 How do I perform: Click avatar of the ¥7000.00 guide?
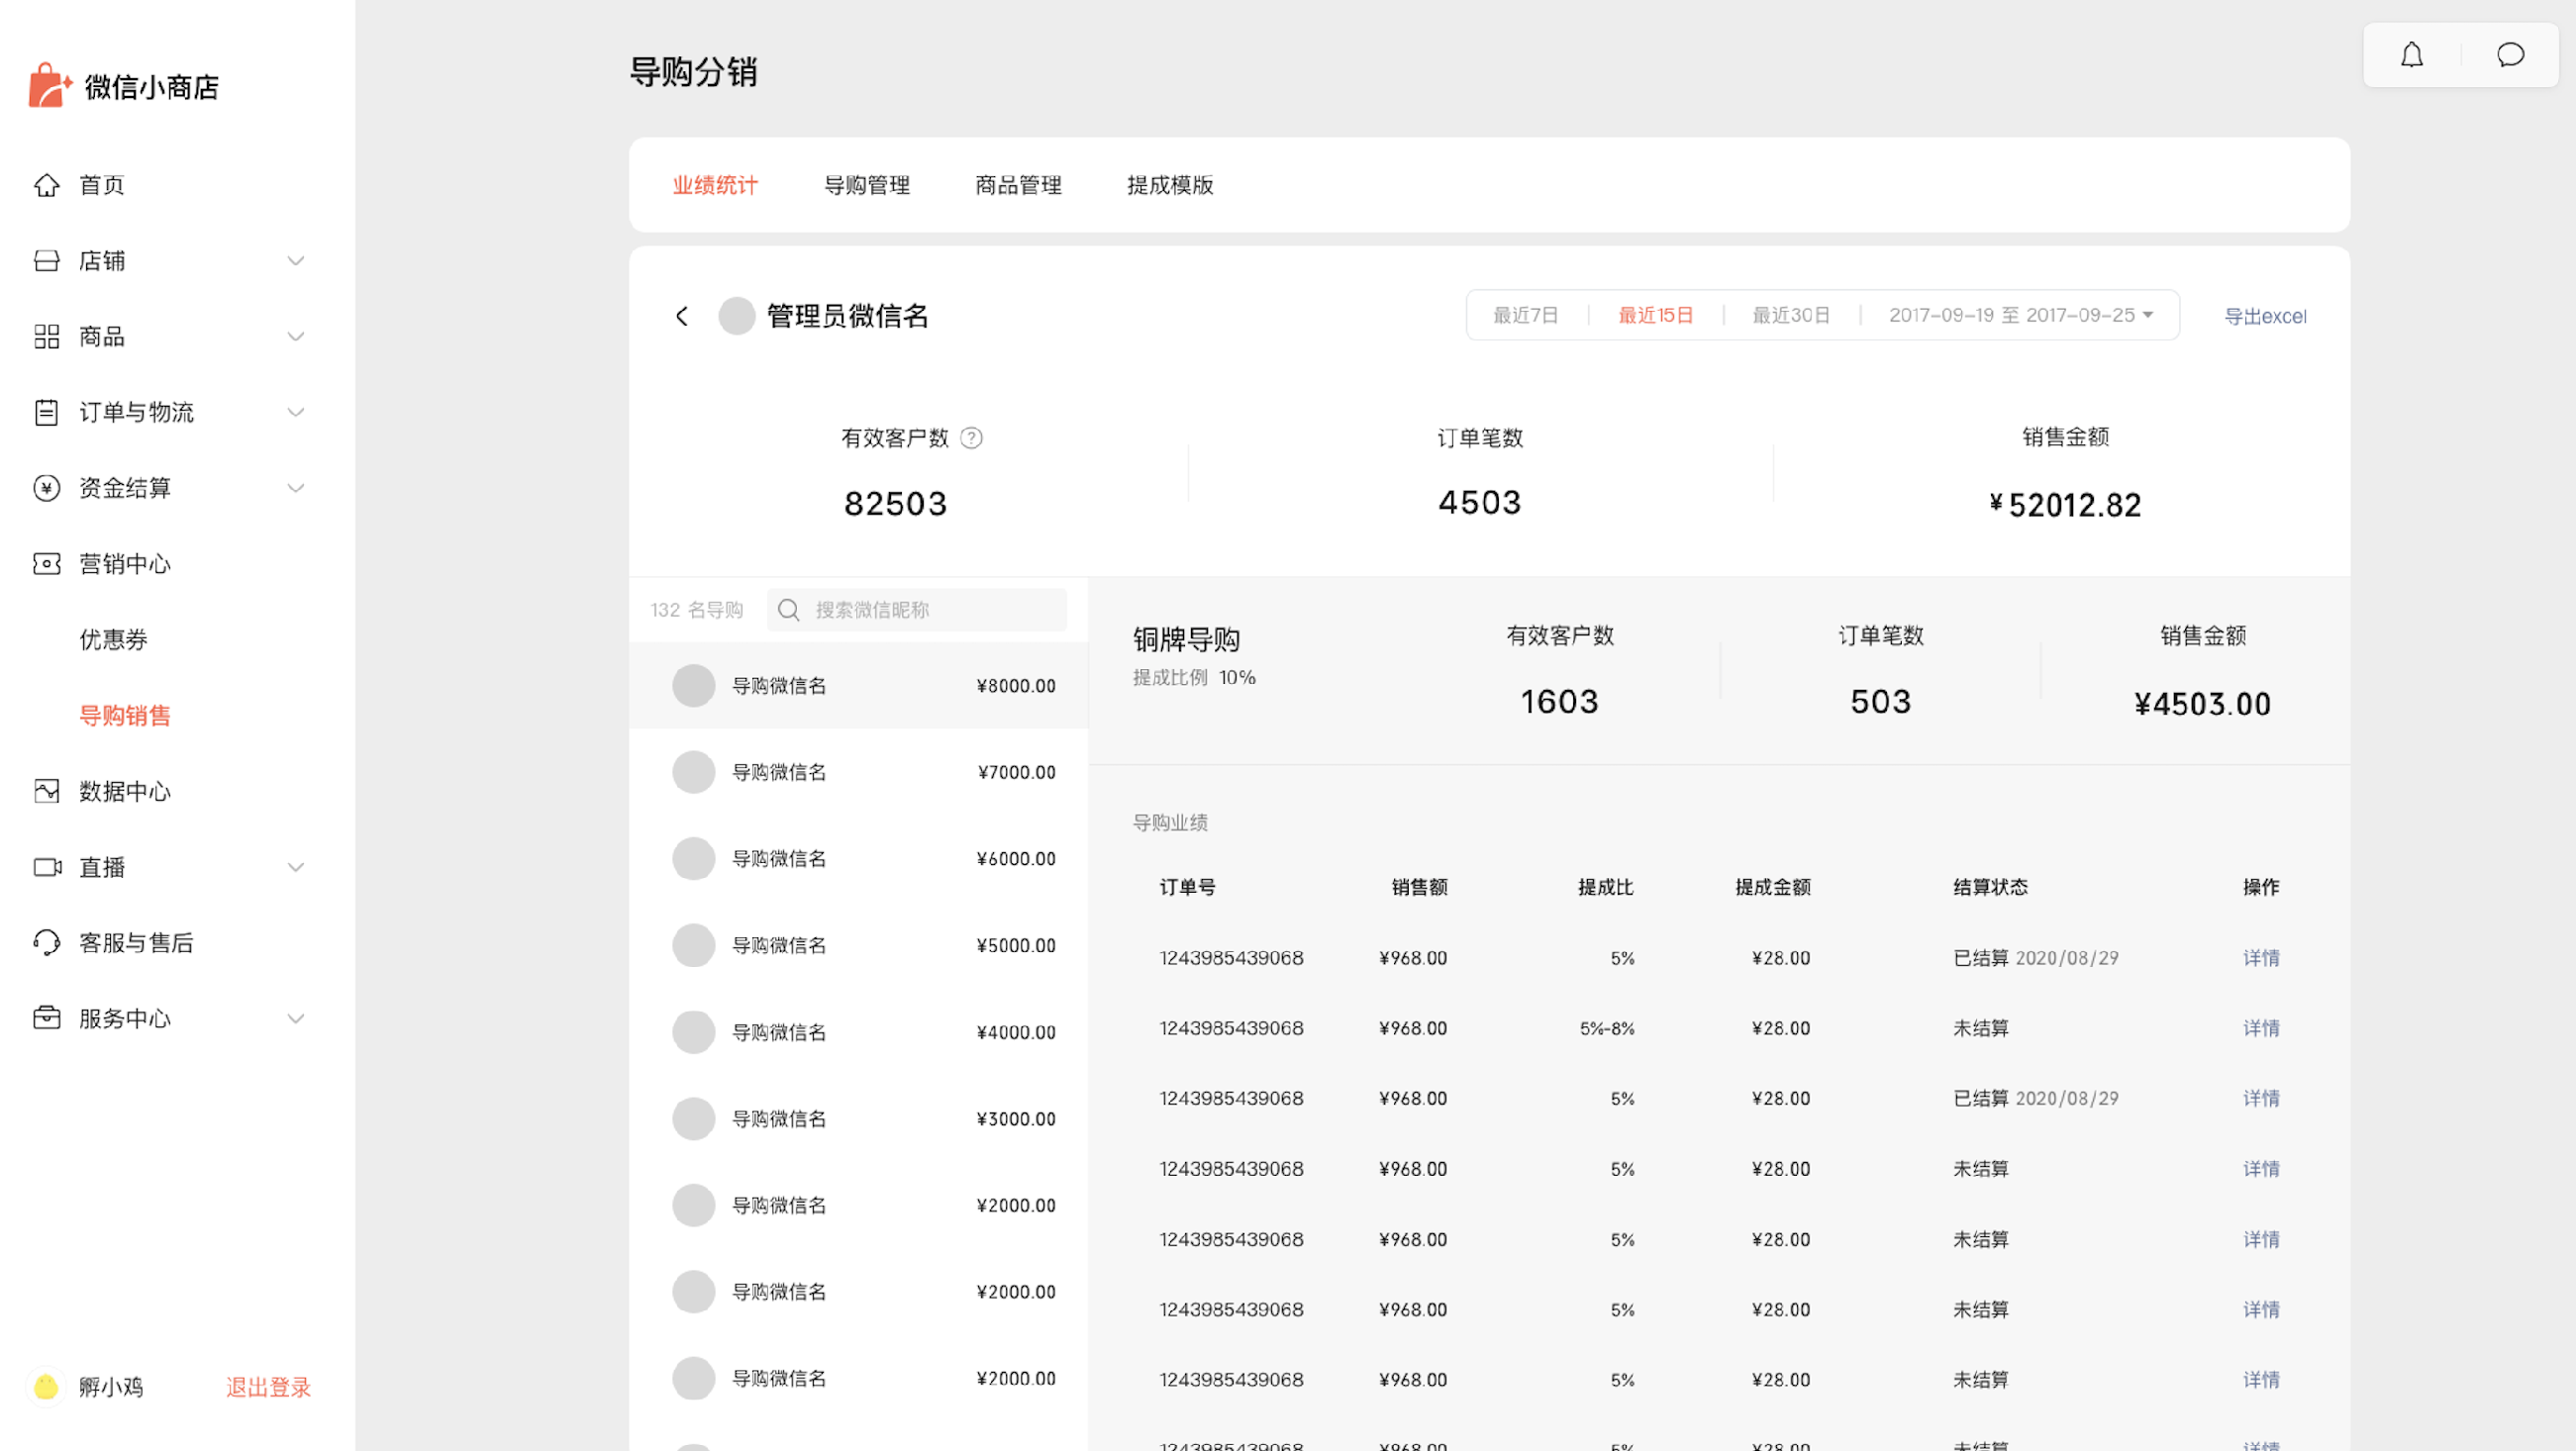pyautogui.click(x=693, y=772)
